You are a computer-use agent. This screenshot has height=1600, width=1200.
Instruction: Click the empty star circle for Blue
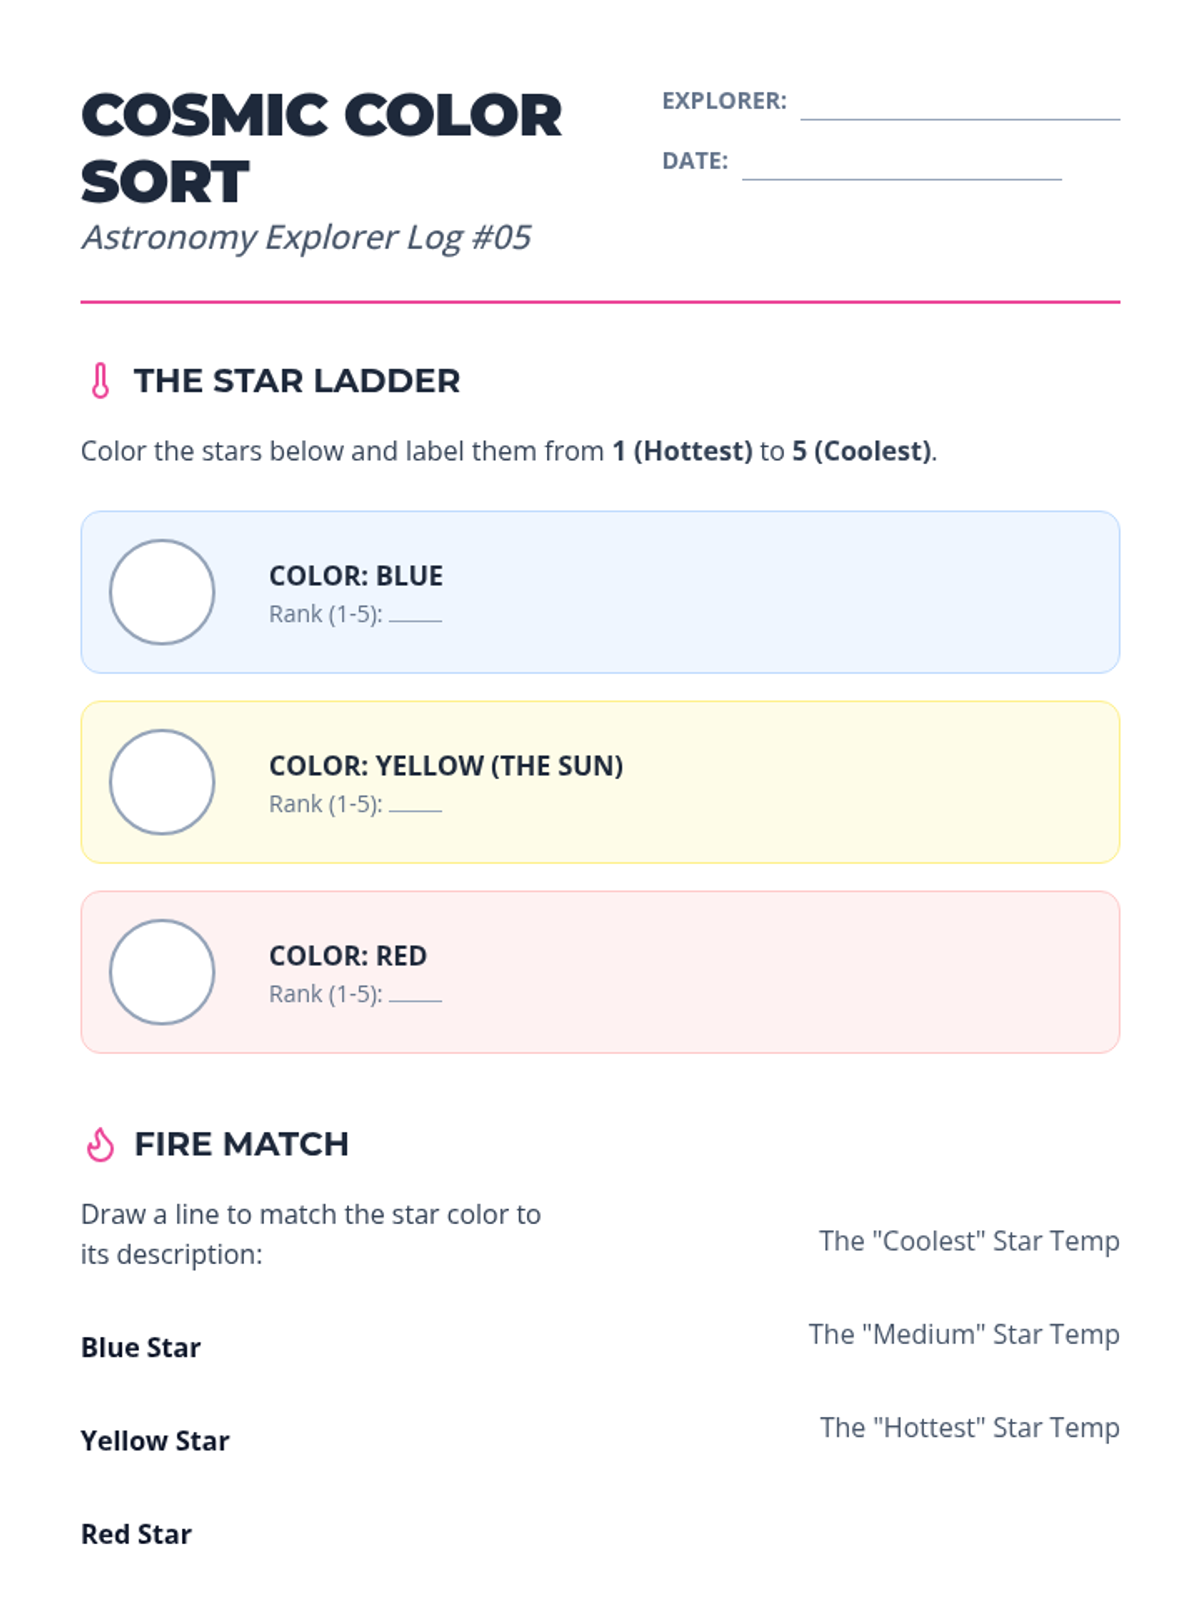pyautogui.click(x=162, y=592)
